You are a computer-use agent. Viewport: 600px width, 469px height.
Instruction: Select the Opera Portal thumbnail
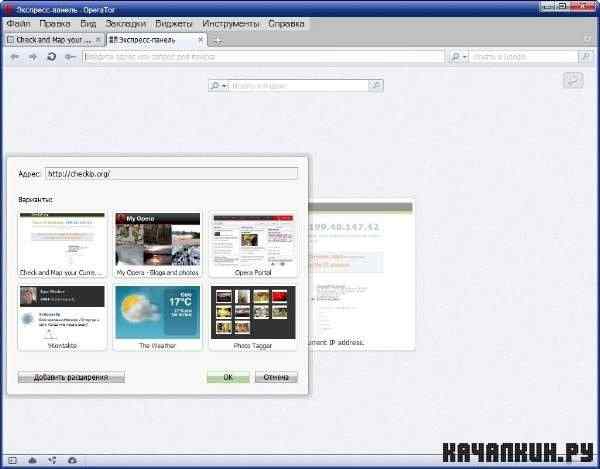[253, 244]
